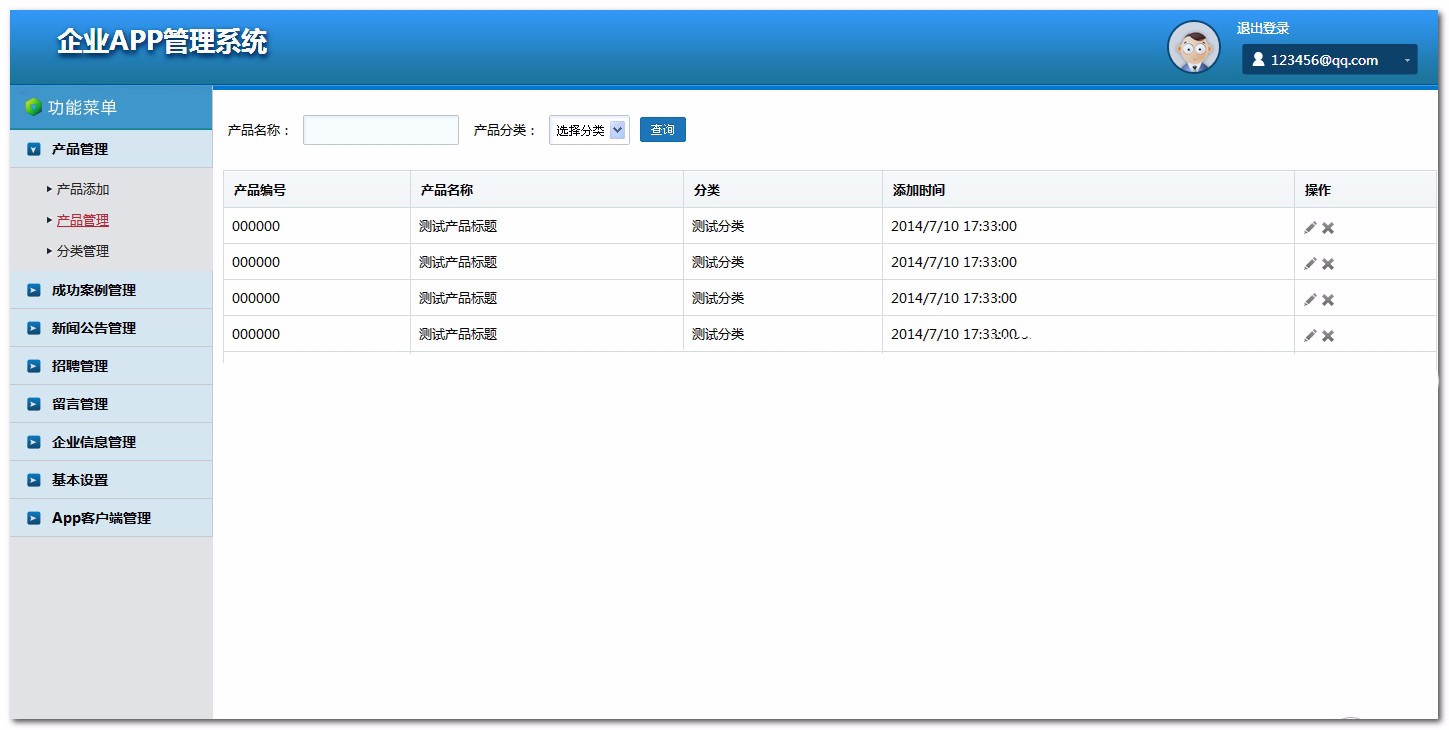1449x730 pixels.
Task: Click the 123456@qq.com account label
Action: (1324, 60)
